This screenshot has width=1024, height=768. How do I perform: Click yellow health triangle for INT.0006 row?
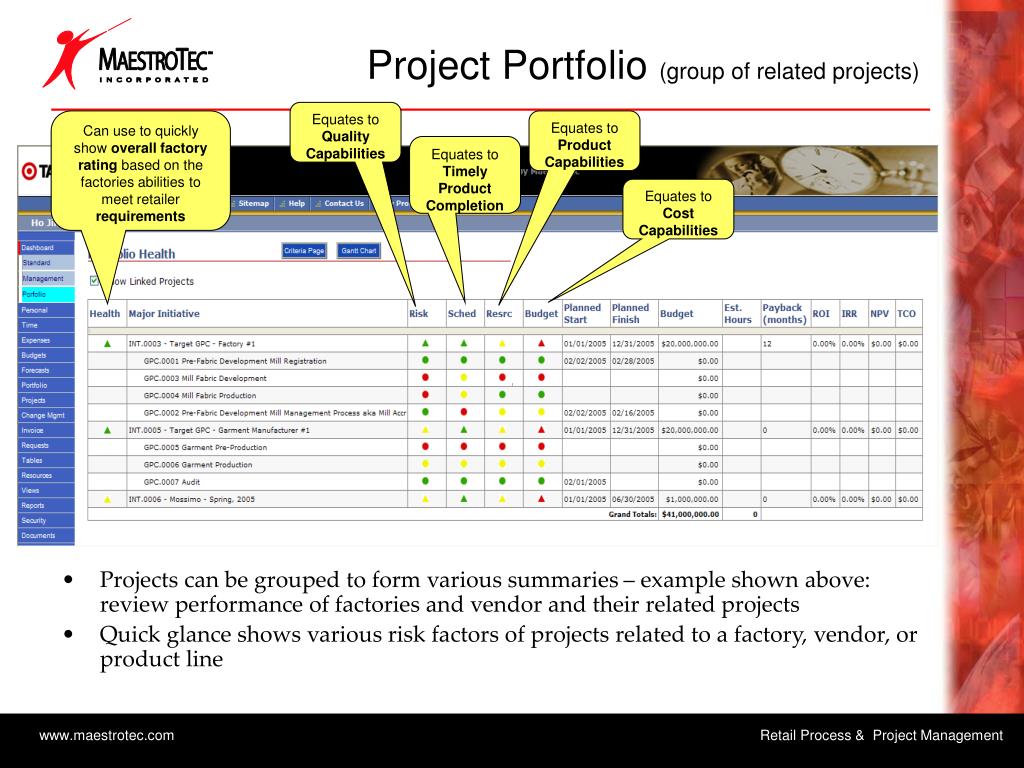pos(108,500)
